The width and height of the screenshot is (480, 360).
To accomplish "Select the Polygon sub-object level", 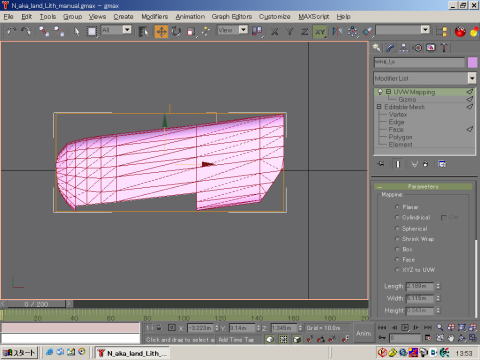I will pyautogui.click(x=400, y=137).
